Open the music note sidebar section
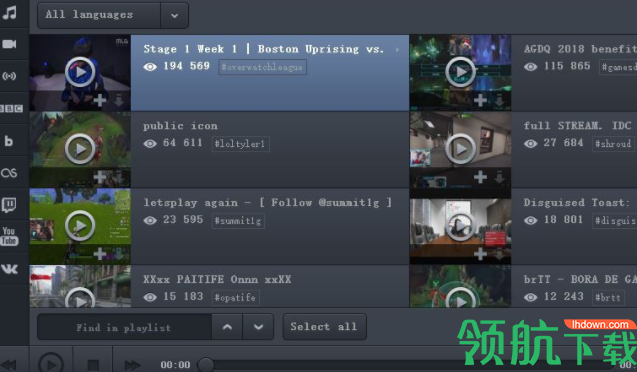This screenshot has height=372, width=637. click(10, 12)
